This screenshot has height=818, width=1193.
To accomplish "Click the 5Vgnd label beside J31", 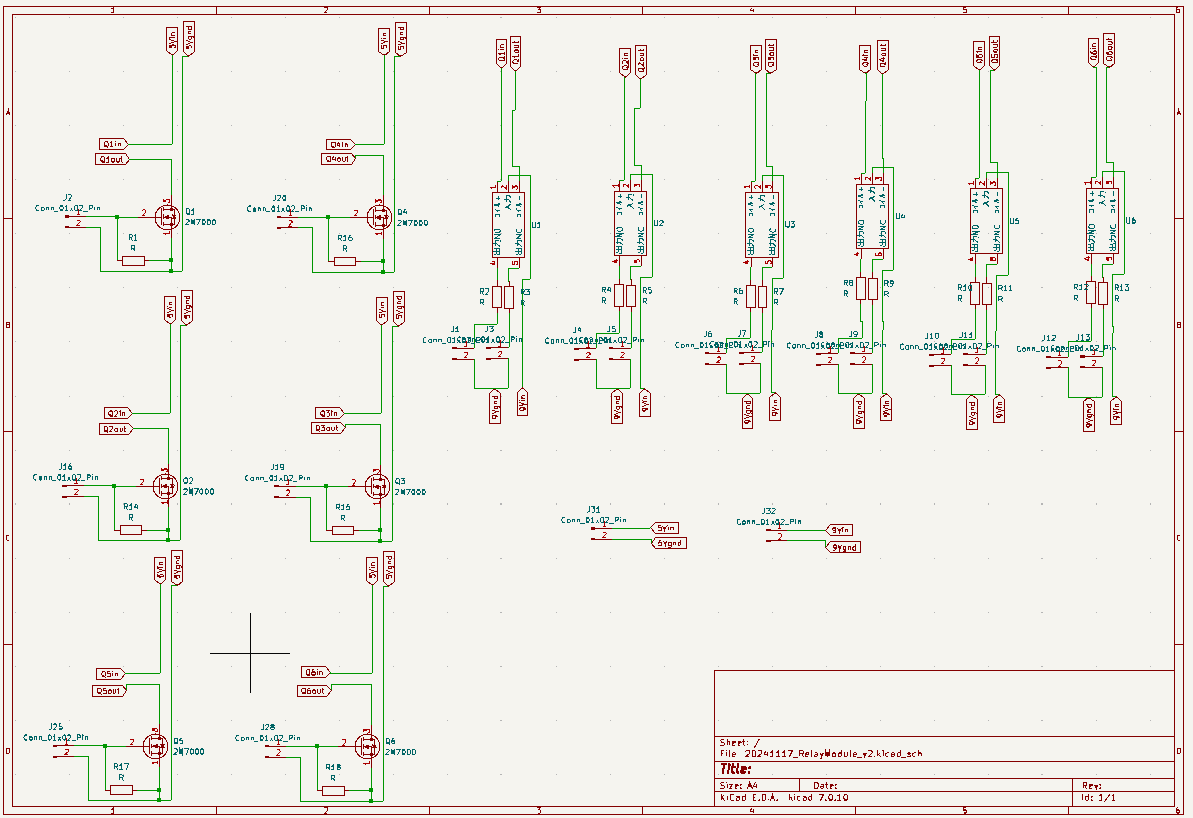I will [x=670, y=543].
